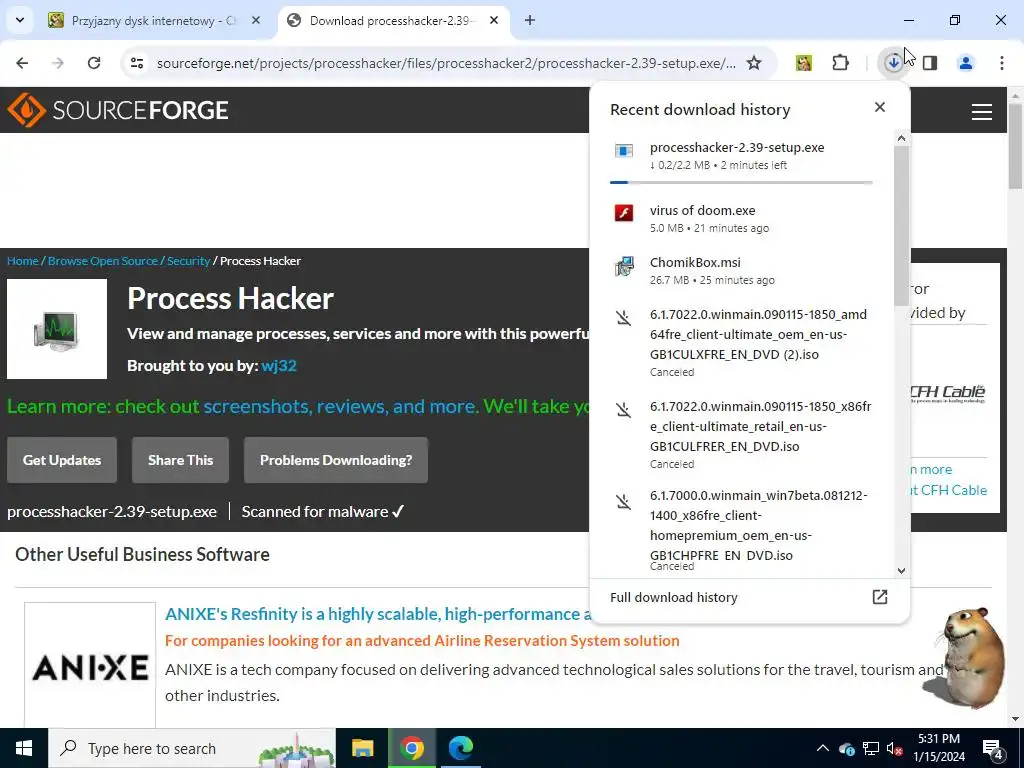Show hidden system tray icons
The height and width of the screenshot is (768, 1024).
[x=823, y=748]
